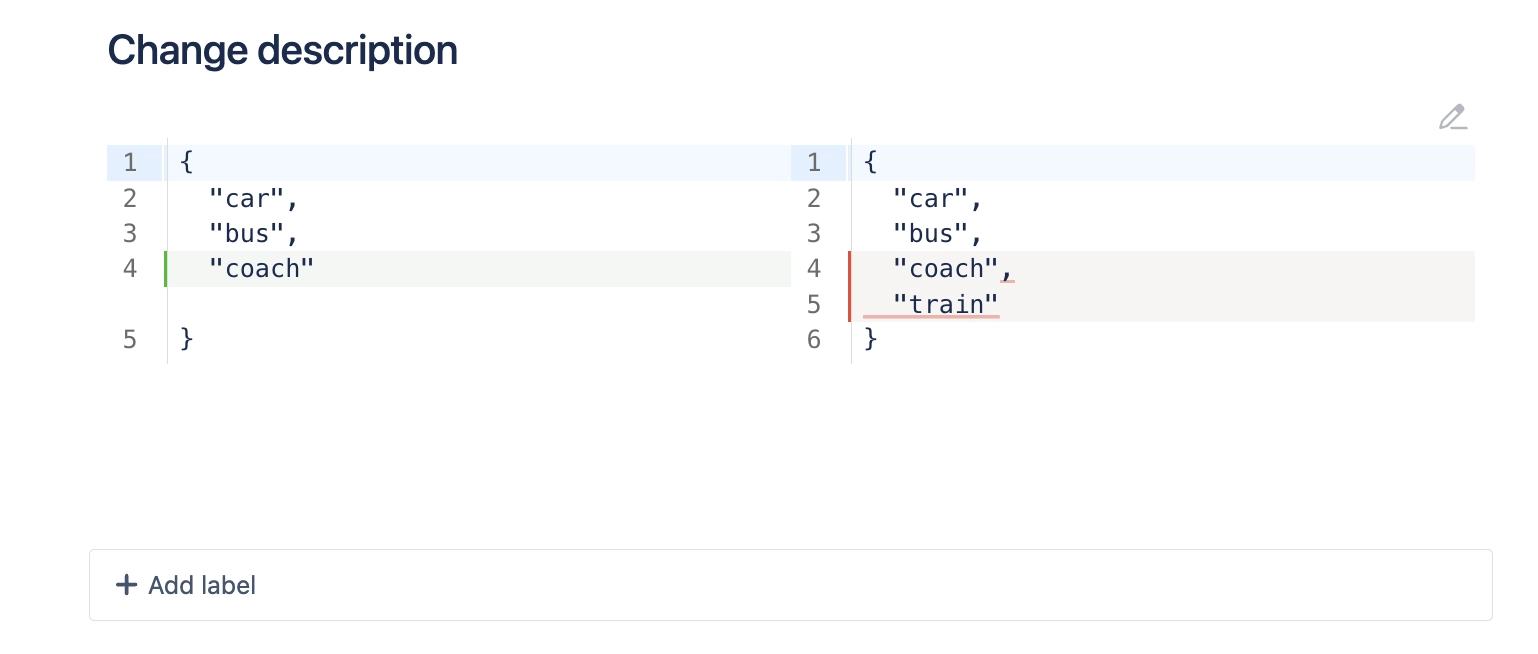Select line number 4 in the left pane
This screenshot has height=654, width=1538.
(x=130, y=269)
